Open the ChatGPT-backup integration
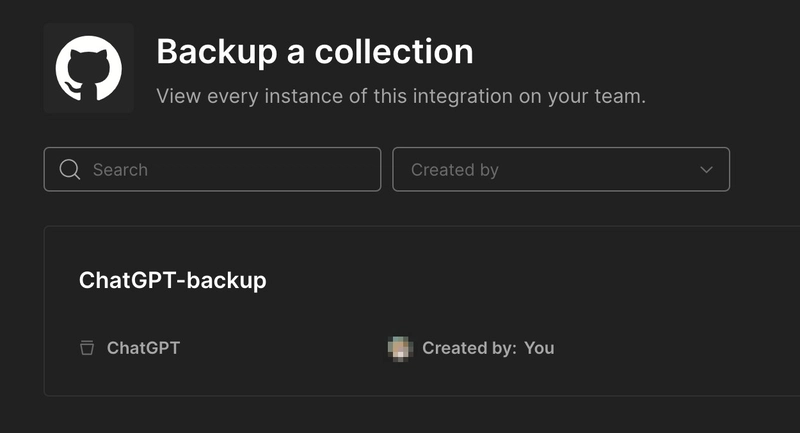Image resolution: width=800 pixels, height=433 pixels. click(172, 280)
